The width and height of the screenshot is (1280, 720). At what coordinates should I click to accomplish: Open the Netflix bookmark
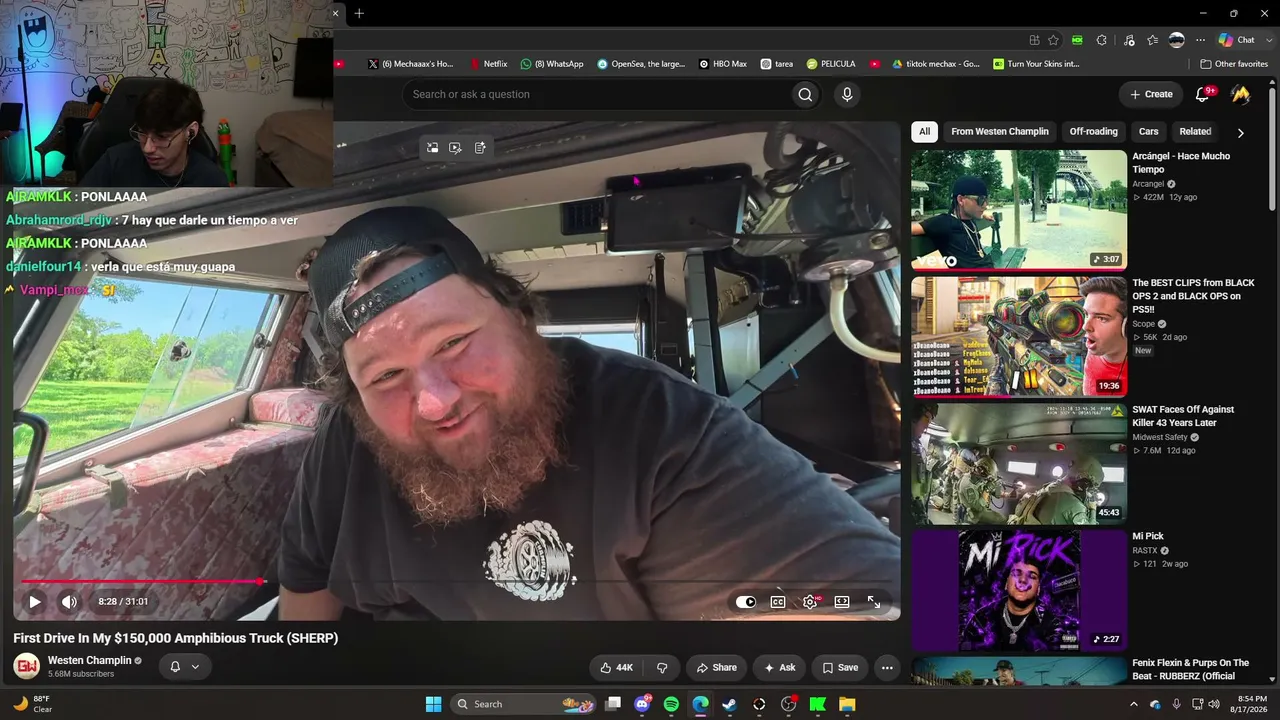point(488,64)
